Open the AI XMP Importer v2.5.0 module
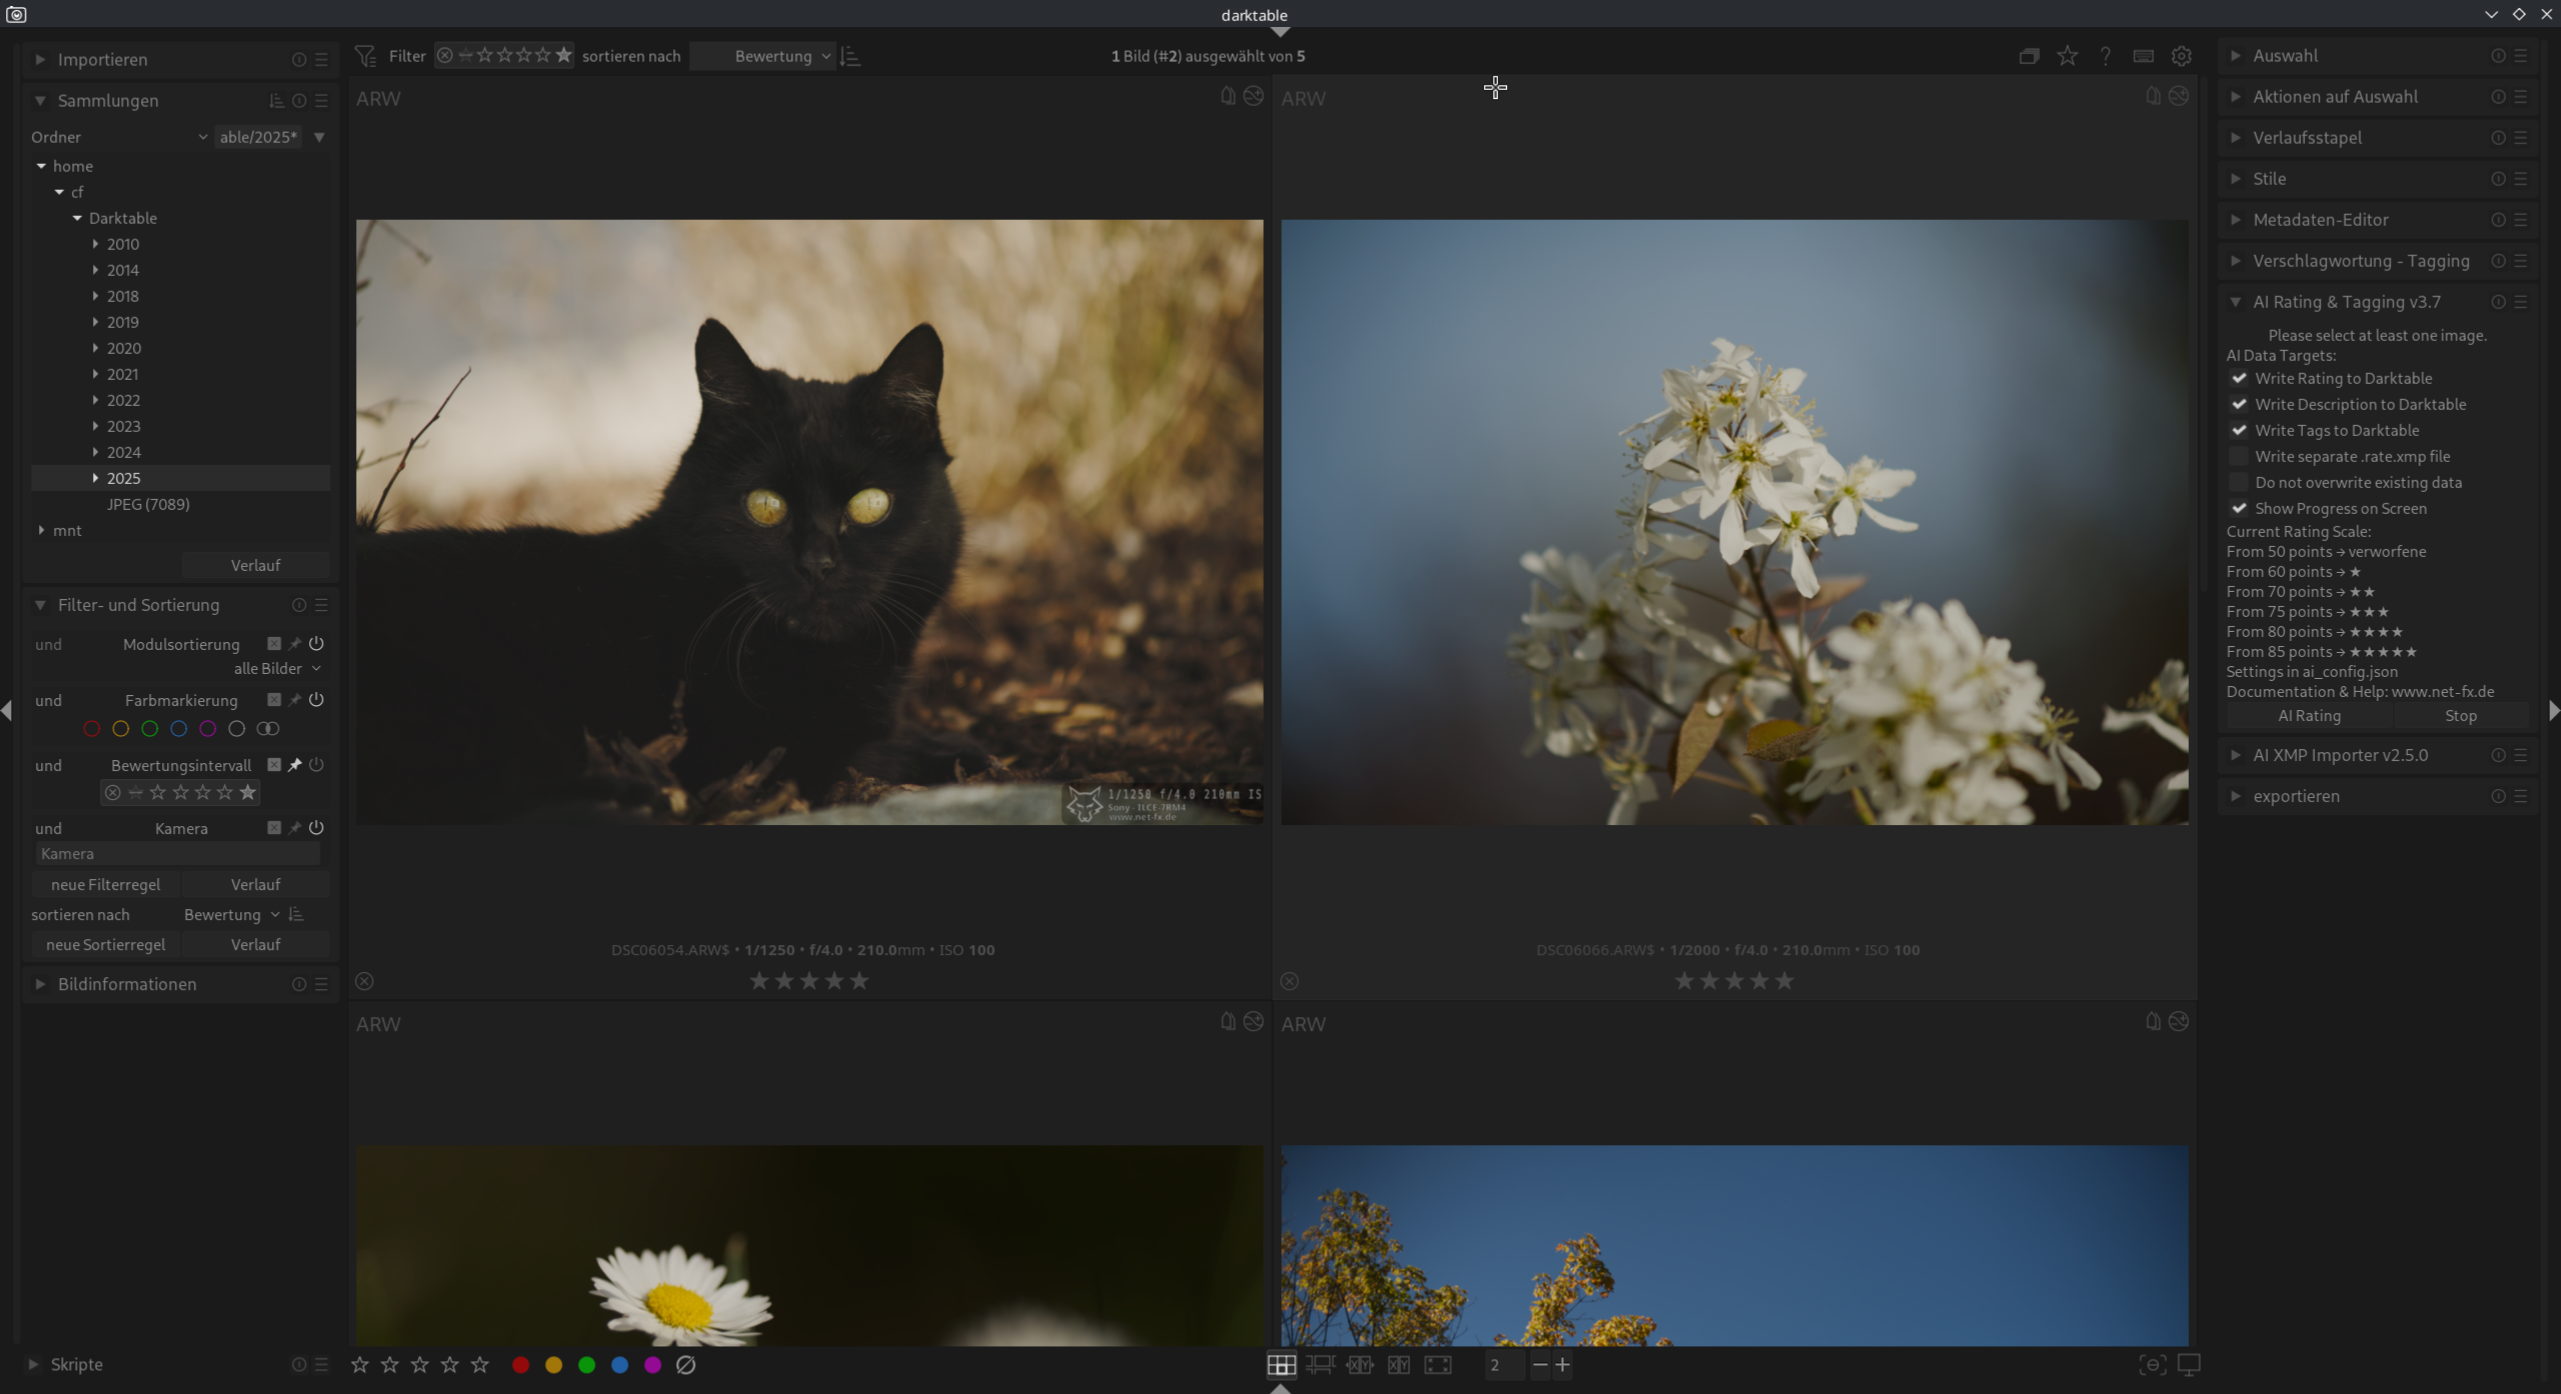 coord(2339,755)
